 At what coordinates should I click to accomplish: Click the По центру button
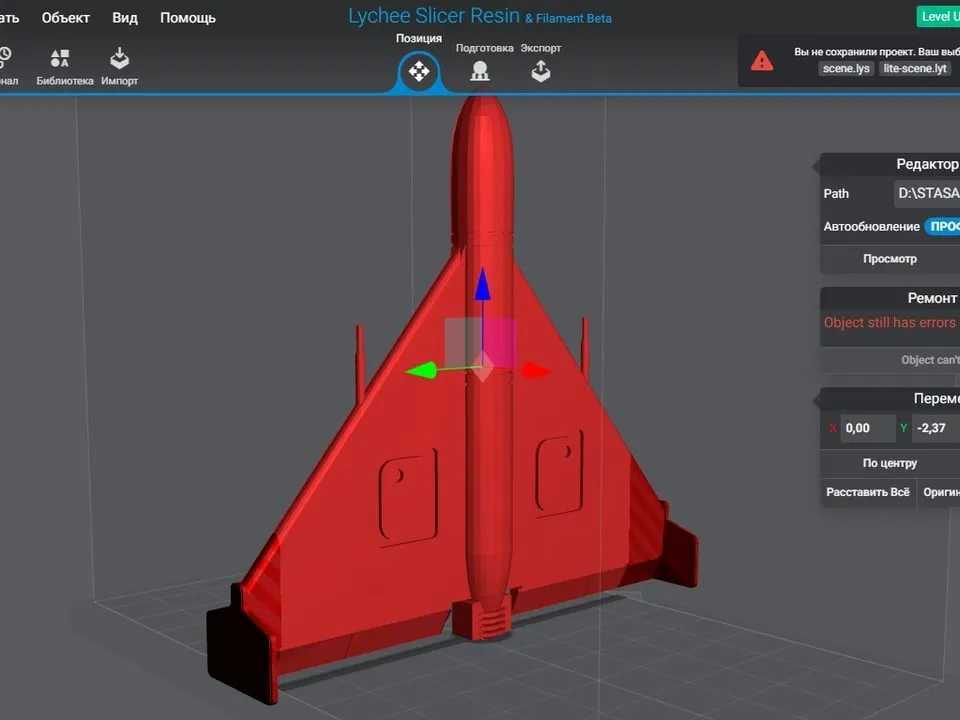coord(889,462)
